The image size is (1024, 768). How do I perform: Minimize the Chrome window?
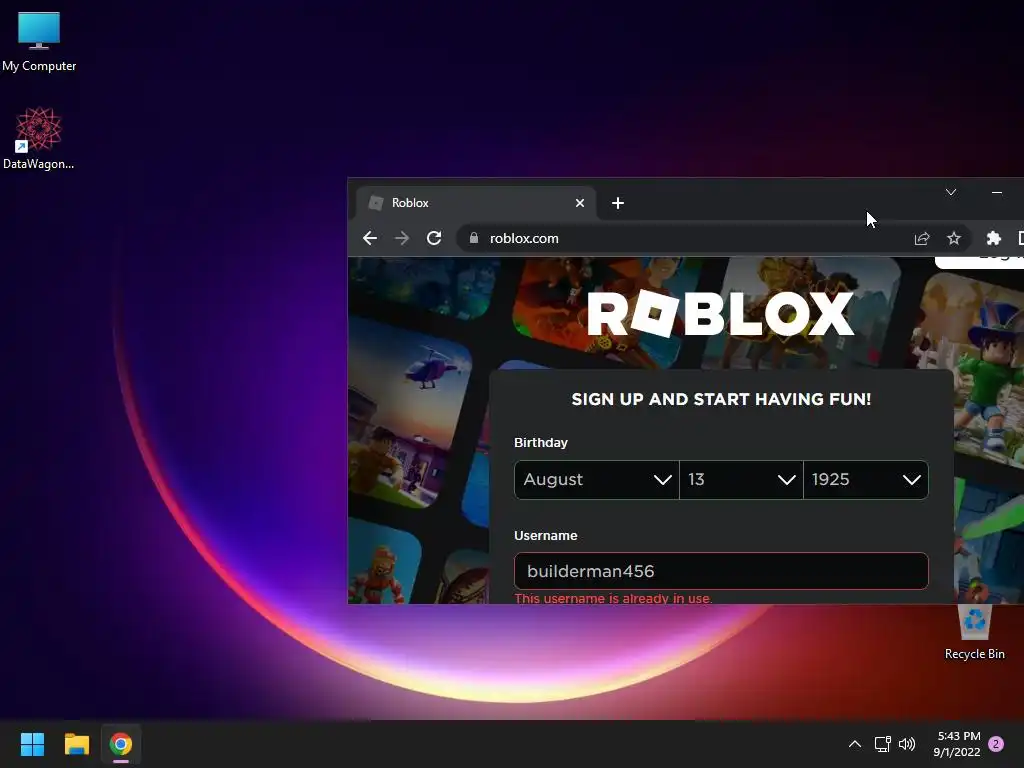point(997,192)
